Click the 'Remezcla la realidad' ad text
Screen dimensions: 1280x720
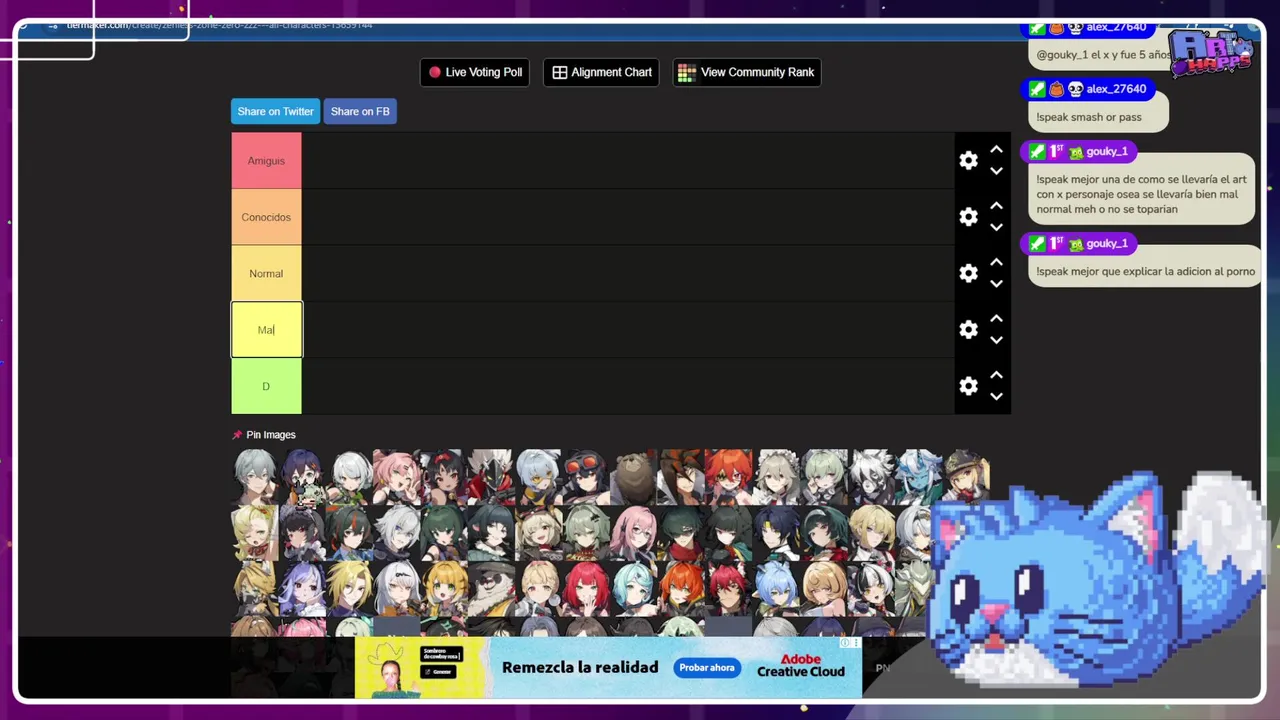[x=580, y=667]
